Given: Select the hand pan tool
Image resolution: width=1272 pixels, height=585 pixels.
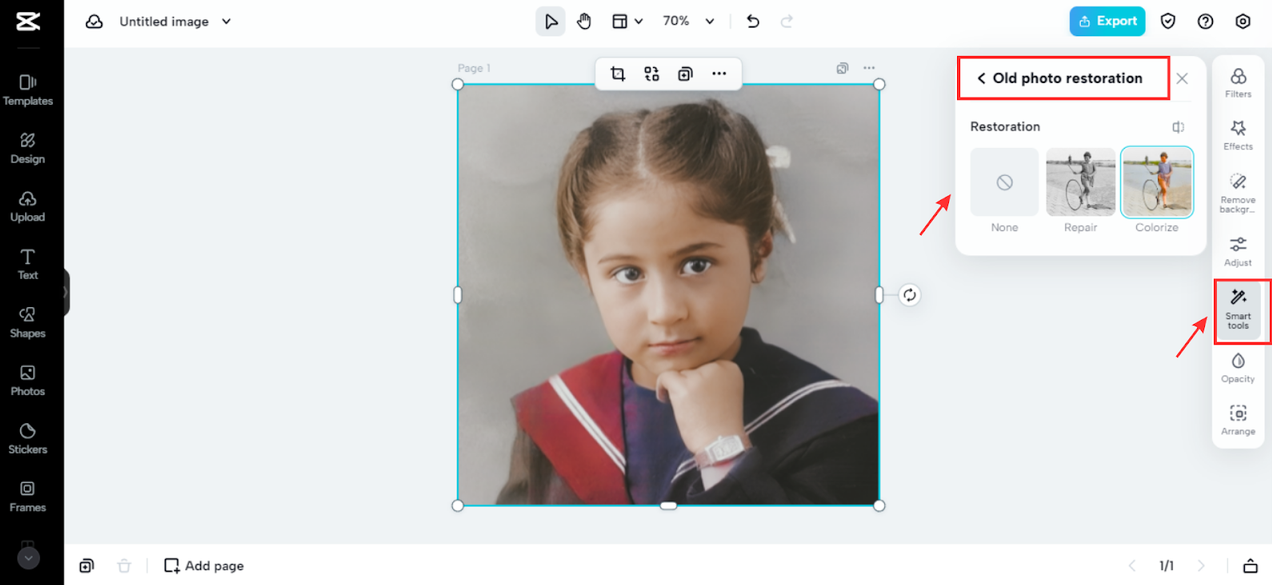Looking at the screenshot, I should point(584,21).
